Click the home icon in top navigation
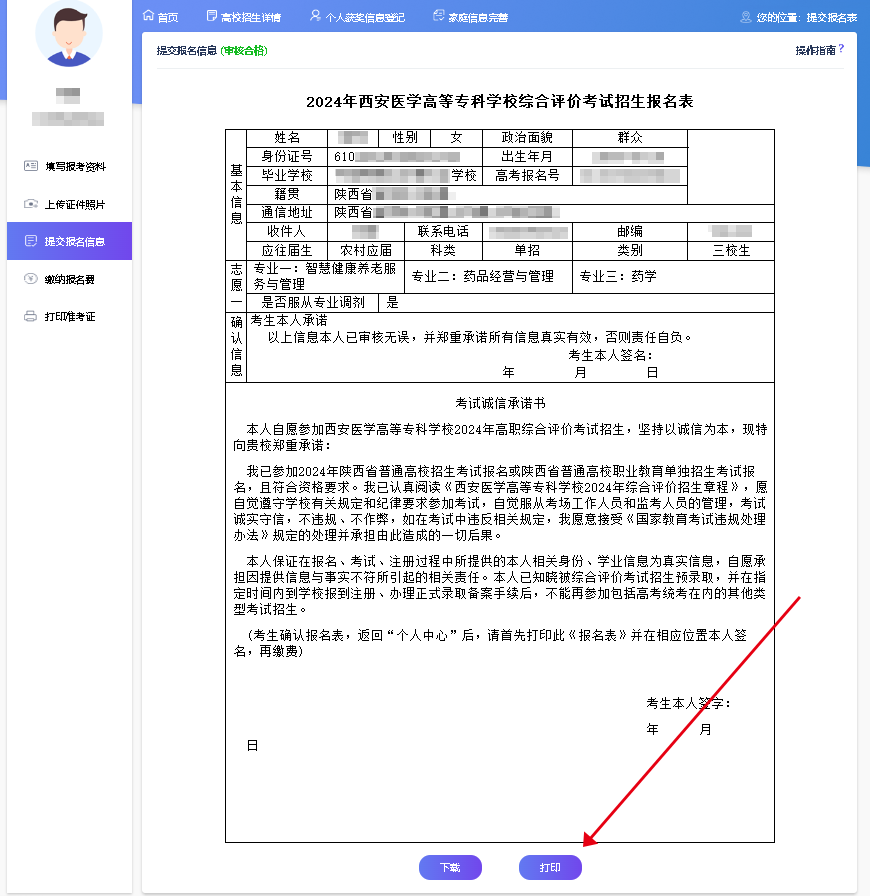 click(148, 16)
